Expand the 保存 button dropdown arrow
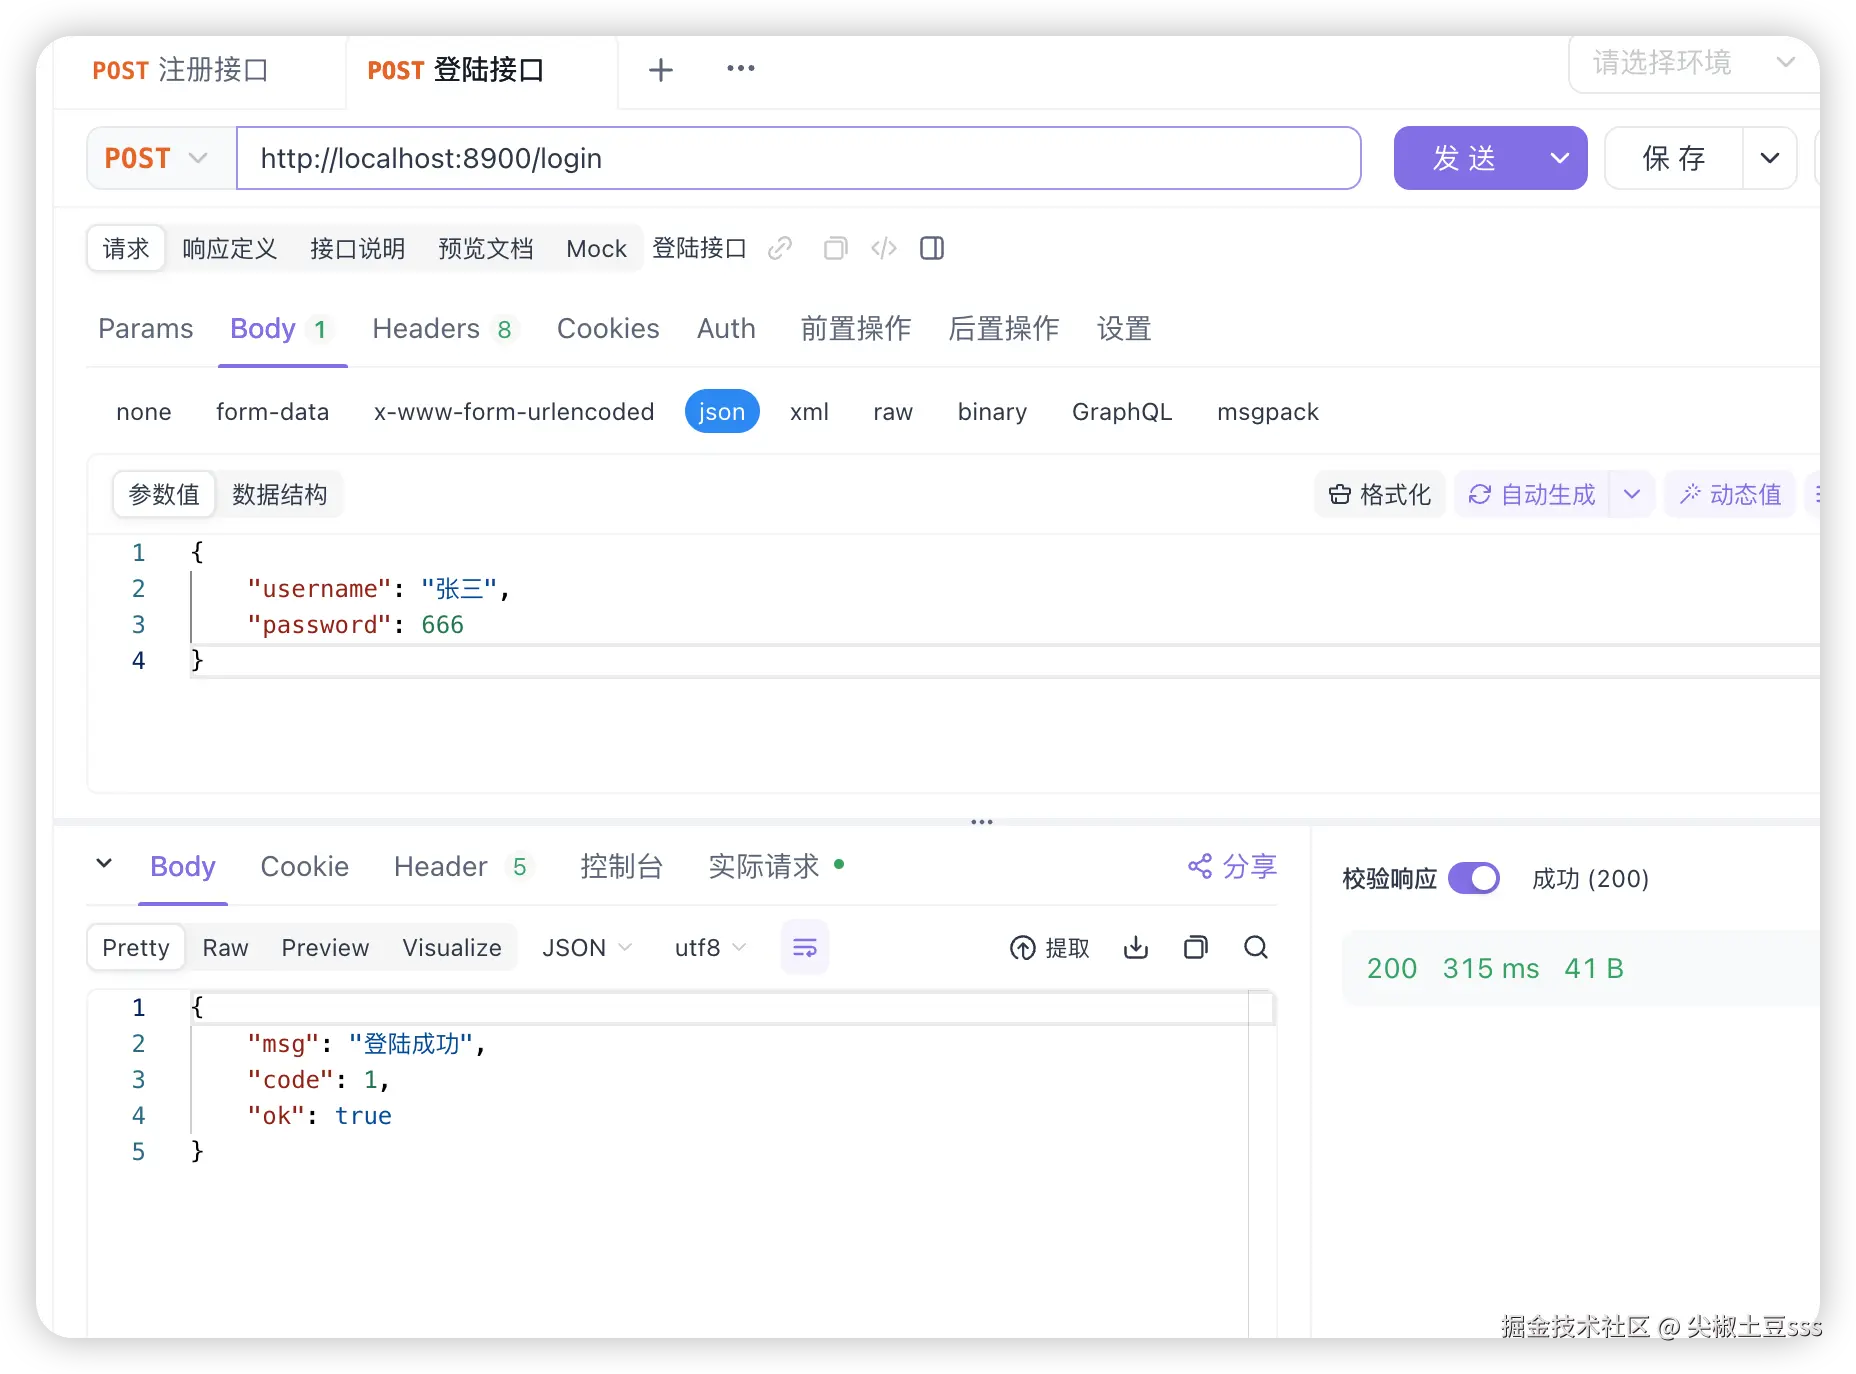This screenshot has height=1374, width=1856. click(x=1770, y=158)
